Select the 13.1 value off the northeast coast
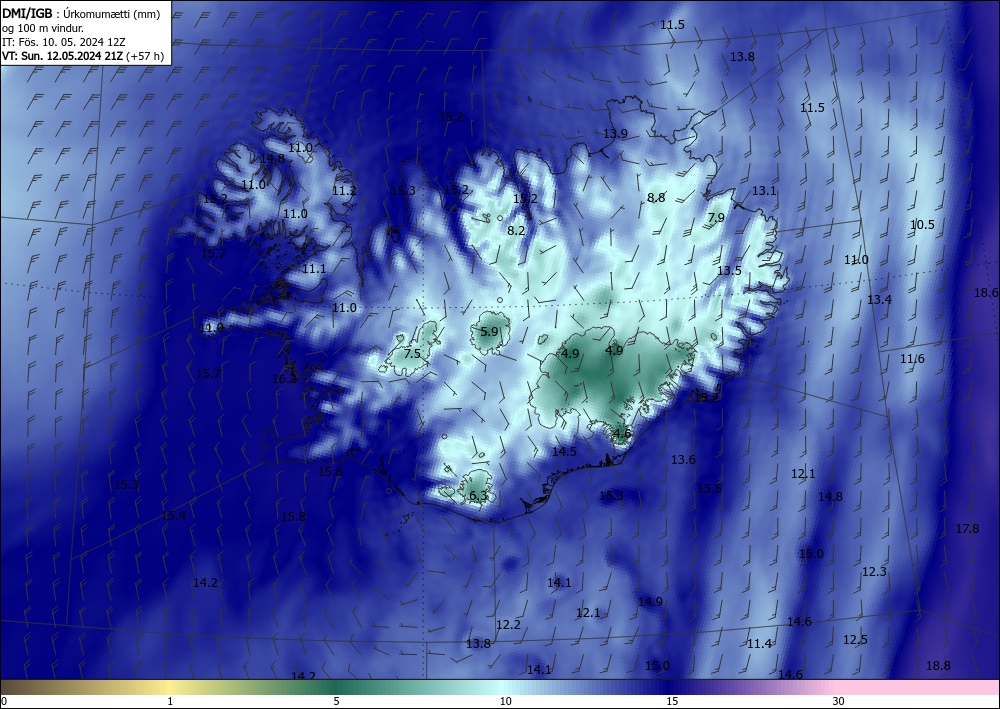The width and height of the screenshot is (1000, 709). coord(764,191)
